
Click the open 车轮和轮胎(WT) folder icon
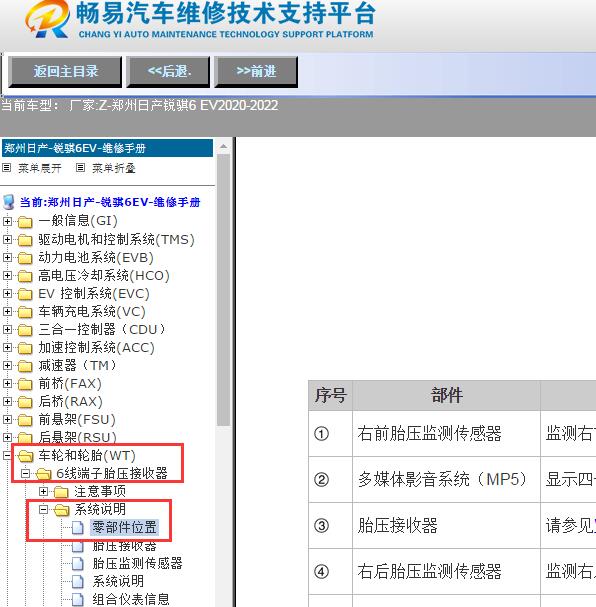[26, 456]
